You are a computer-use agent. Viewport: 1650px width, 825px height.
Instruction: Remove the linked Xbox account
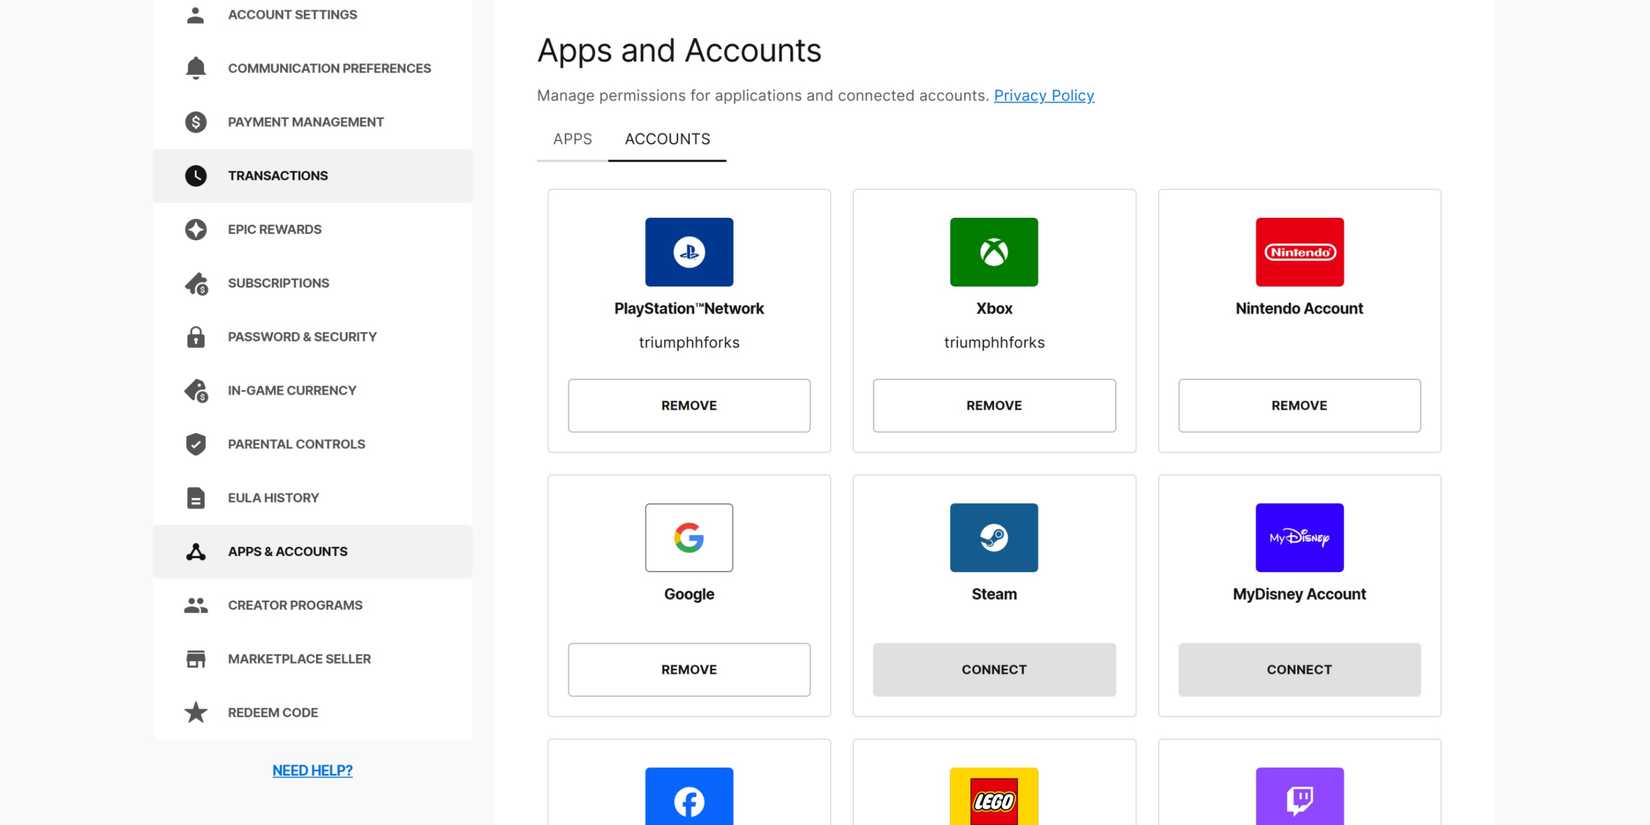coord(993,405)
